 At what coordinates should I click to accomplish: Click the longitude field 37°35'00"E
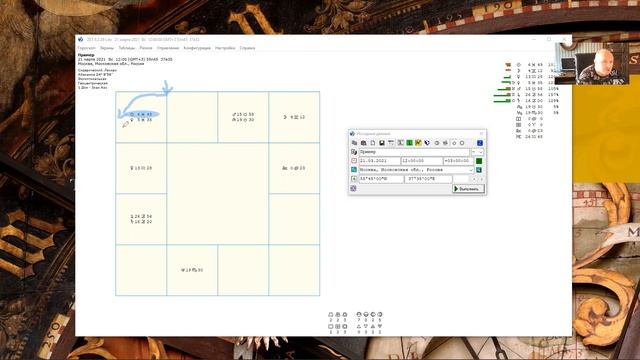[x=428, y=179]
